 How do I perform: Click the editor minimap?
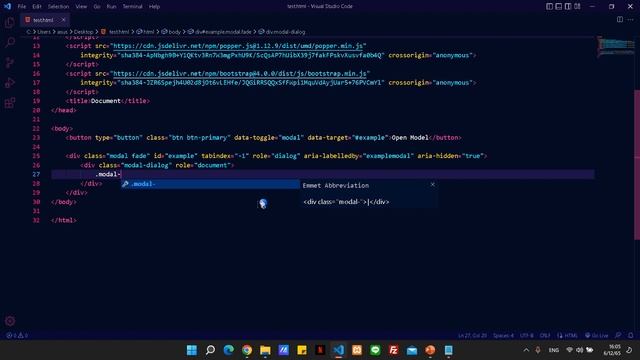(616, 47)
